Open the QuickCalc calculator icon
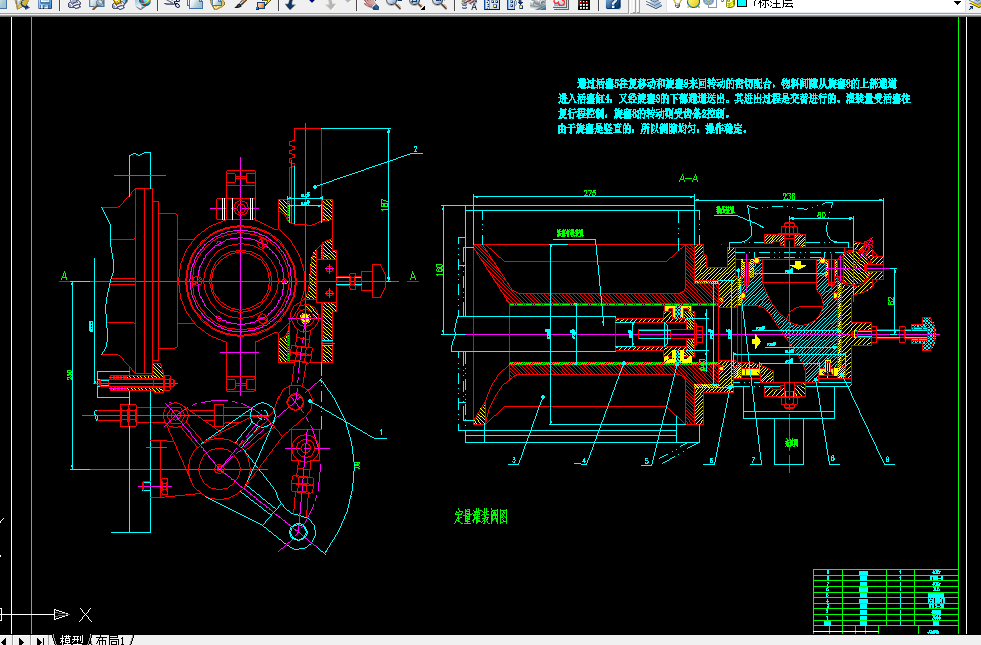The image size is (981, 645). [584, 4]
